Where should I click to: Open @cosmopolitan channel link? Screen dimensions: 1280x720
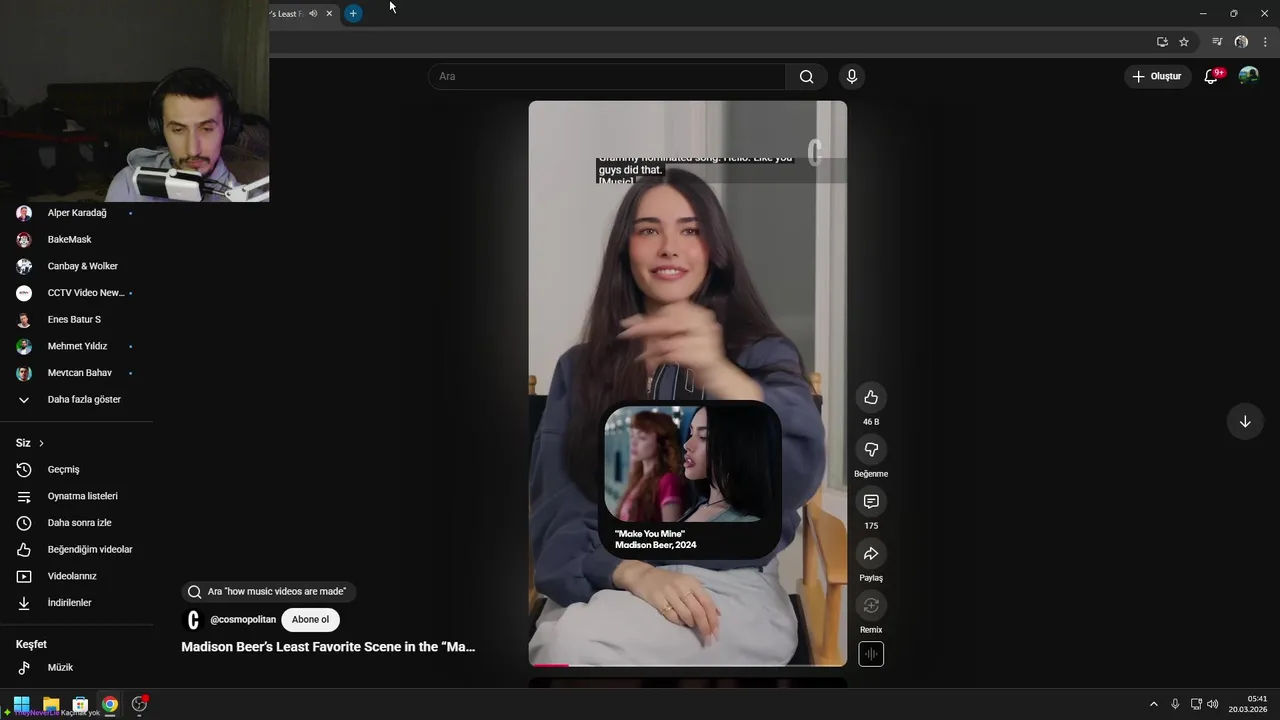pos(243,620)
